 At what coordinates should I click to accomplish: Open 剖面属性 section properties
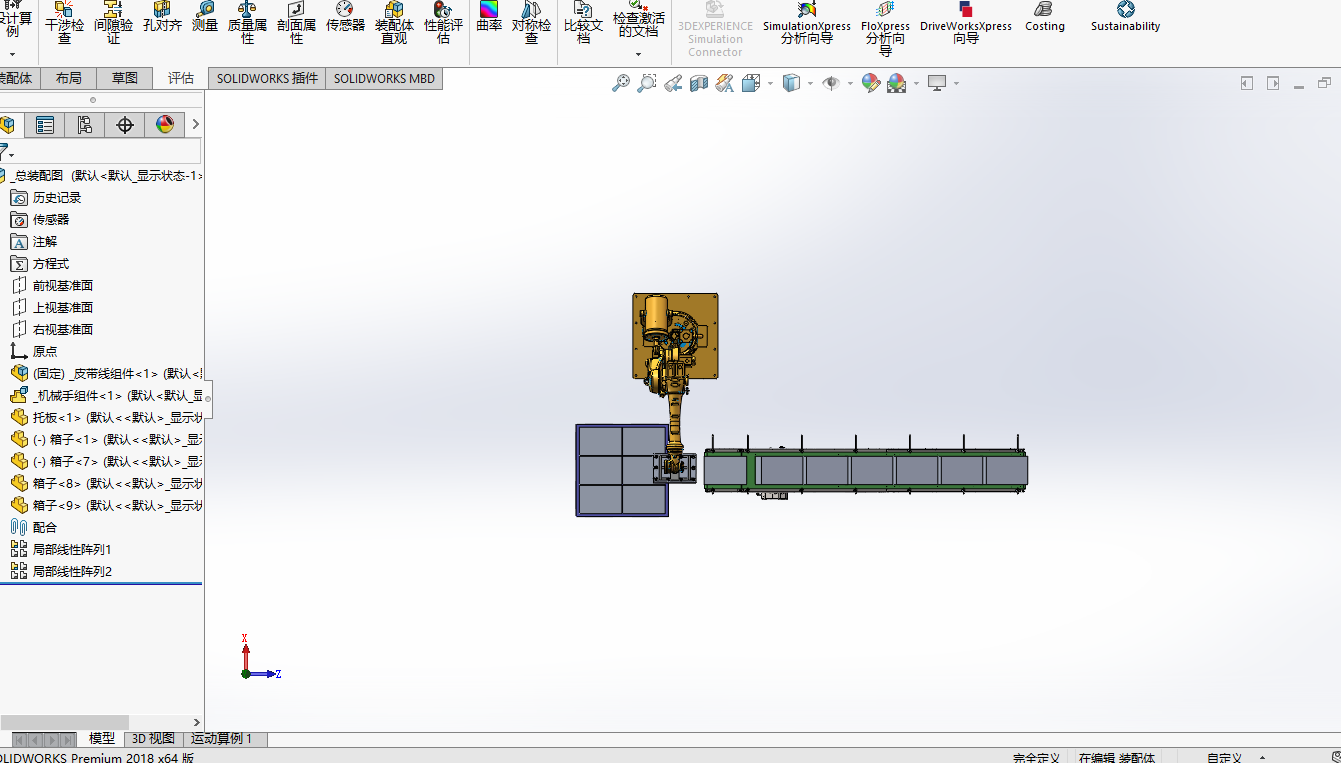296,22
